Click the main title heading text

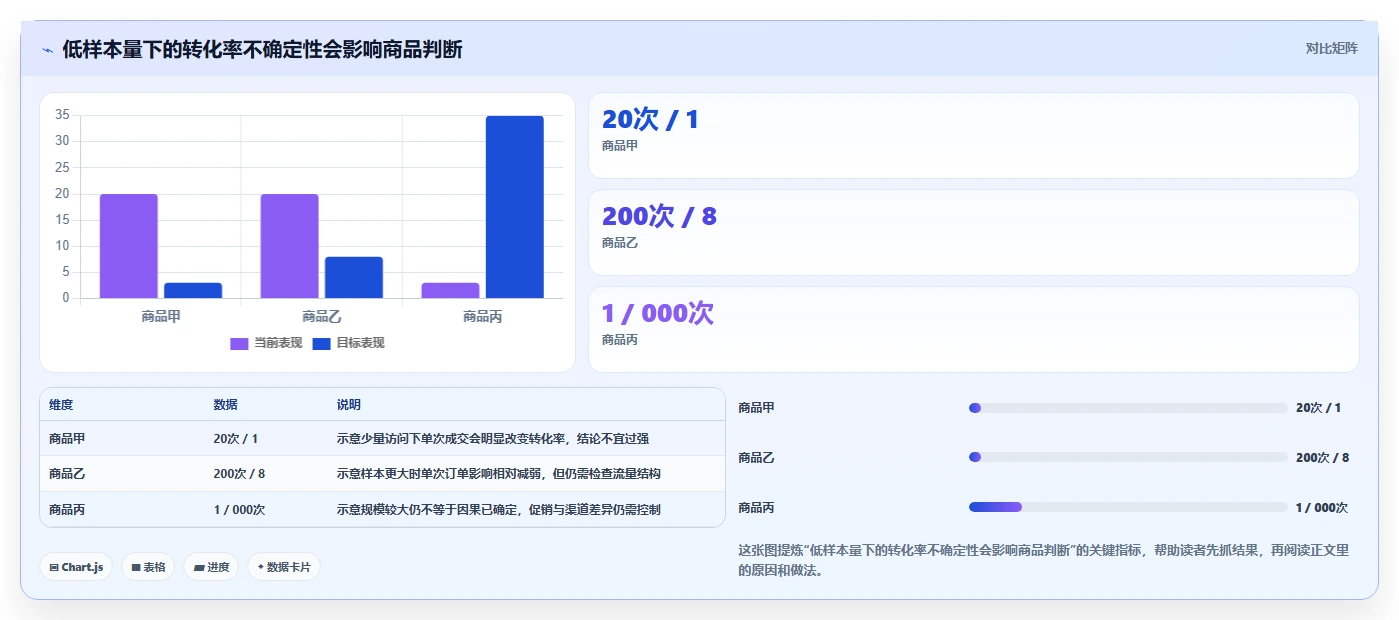coord(262,49)
